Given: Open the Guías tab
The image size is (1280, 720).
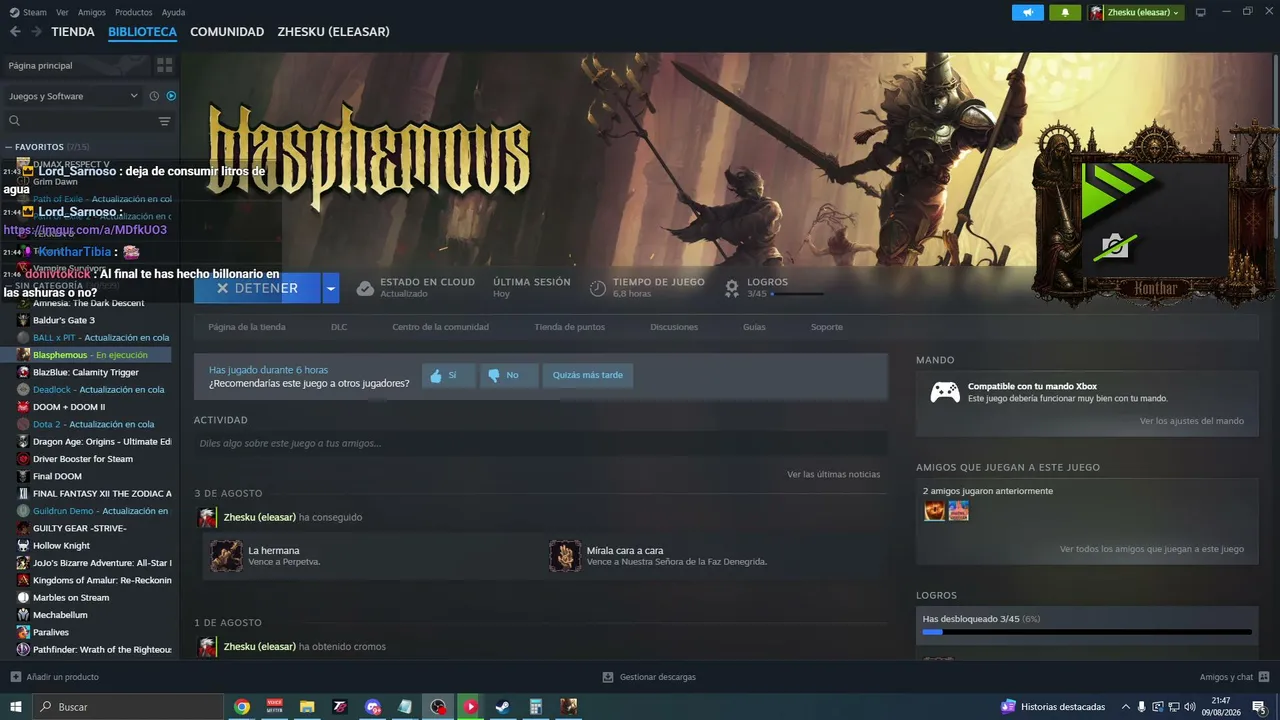Looking at the screenshot, I should (x=754, y=327).
